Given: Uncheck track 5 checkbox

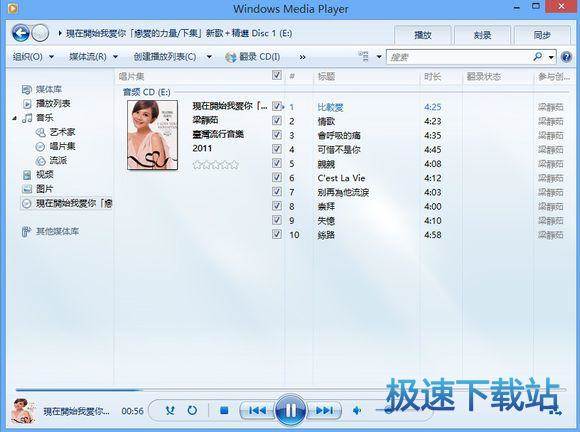Looking at the screenshot, I should 277,163.
